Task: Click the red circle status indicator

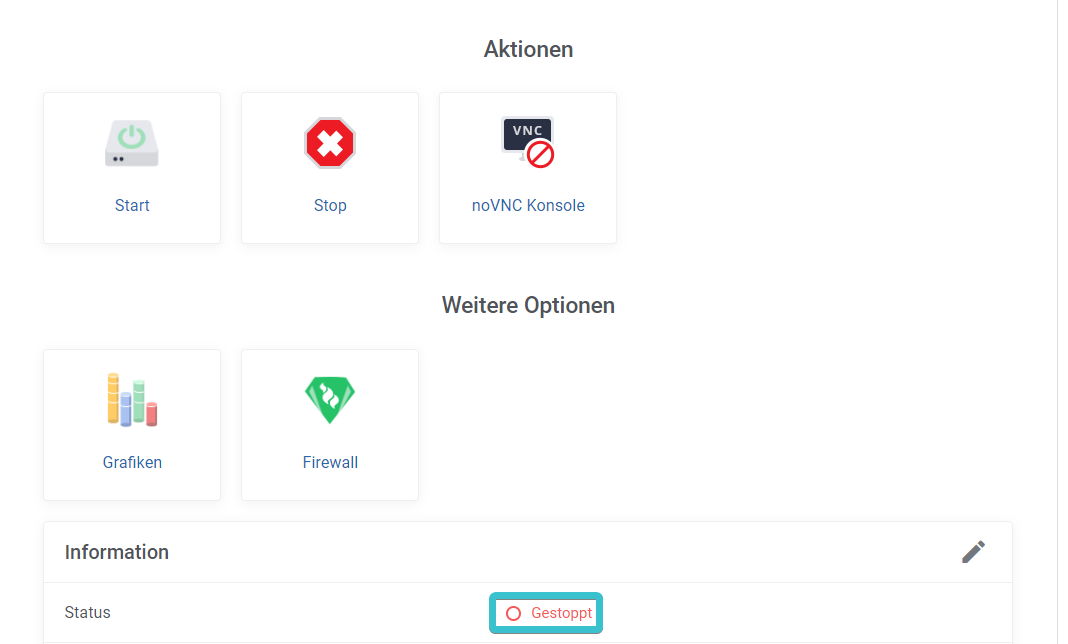Action: [514, 613]
